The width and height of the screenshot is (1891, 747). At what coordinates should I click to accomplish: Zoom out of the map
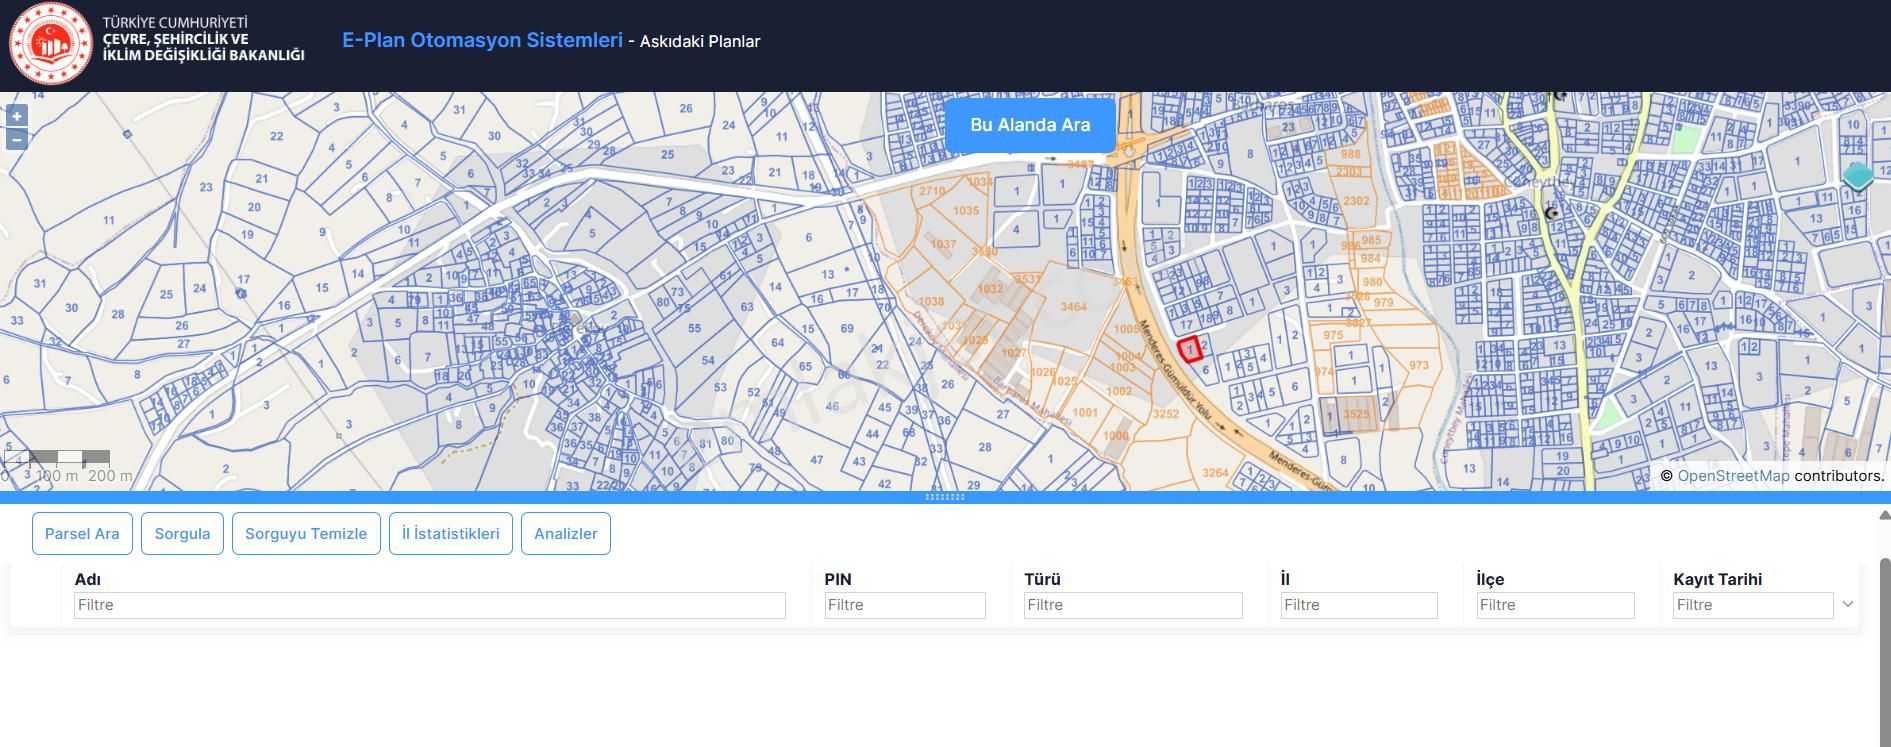16,139
